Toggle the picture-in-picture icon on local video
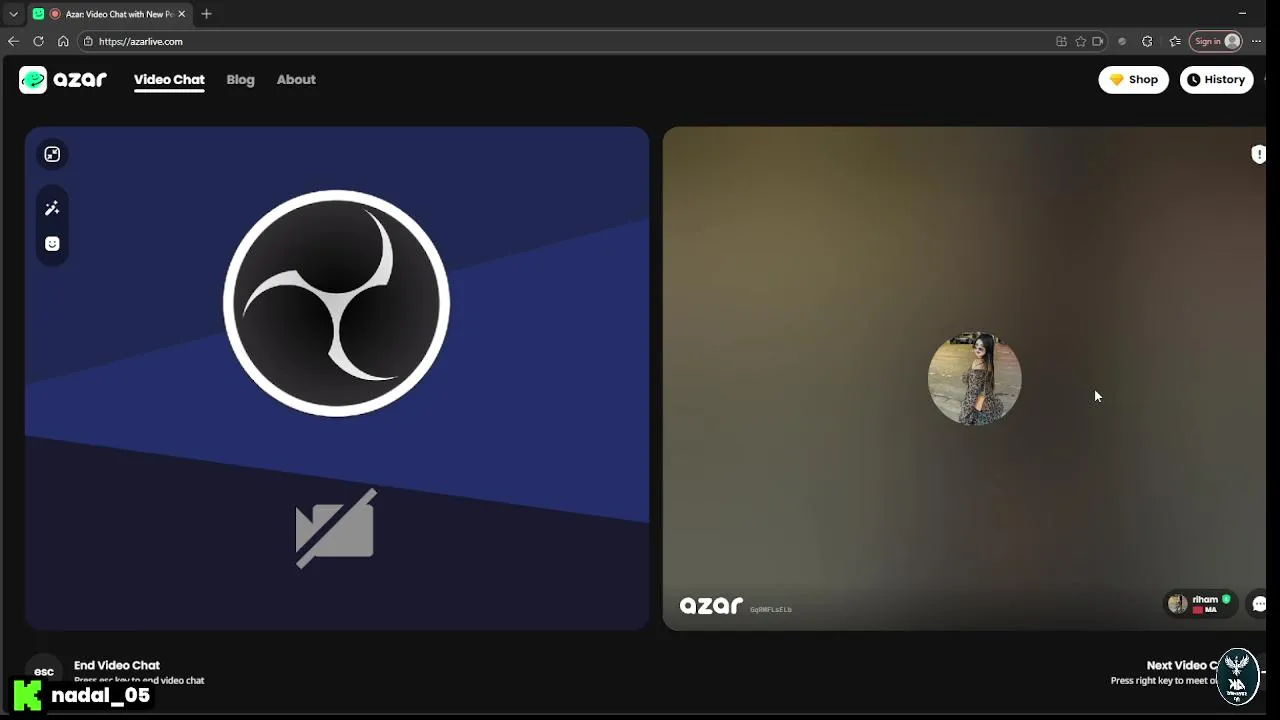 pos(52,154)
